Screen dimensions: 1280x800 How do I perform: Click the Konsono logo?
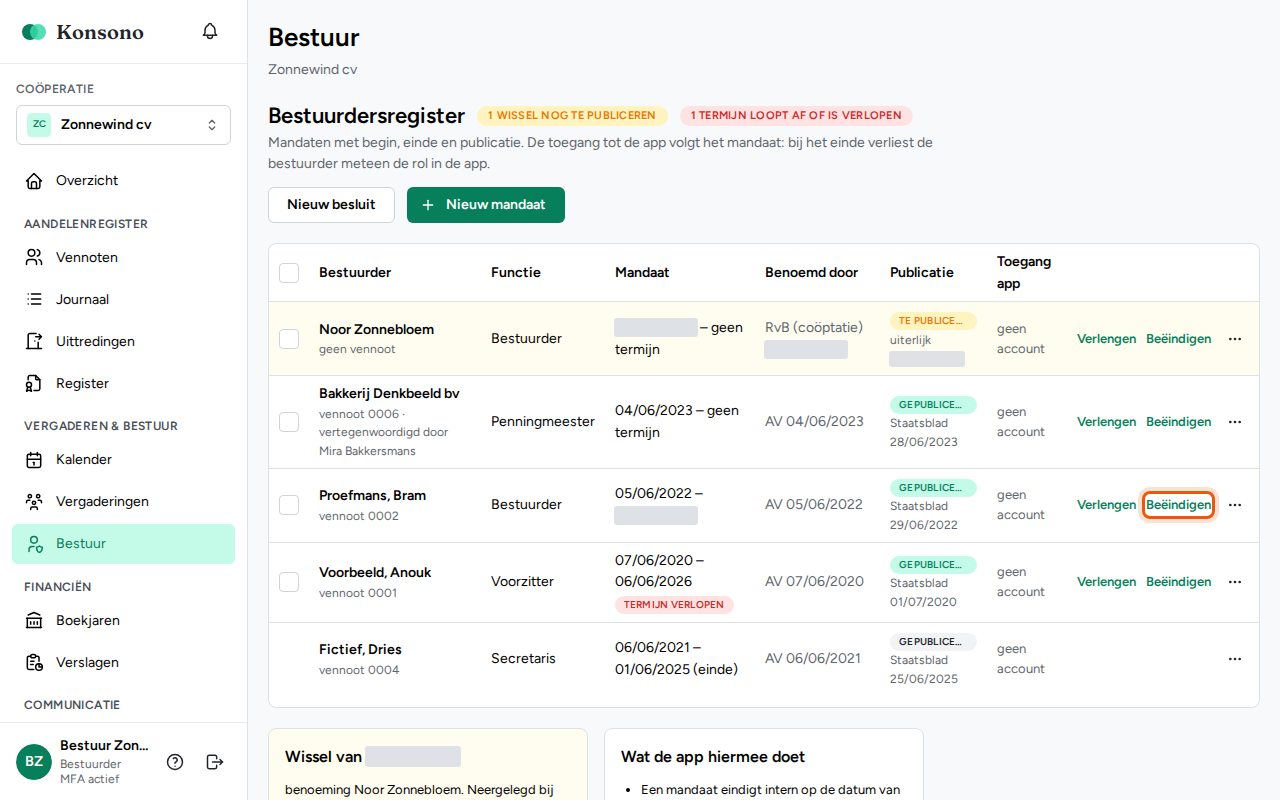pos(83,32)
